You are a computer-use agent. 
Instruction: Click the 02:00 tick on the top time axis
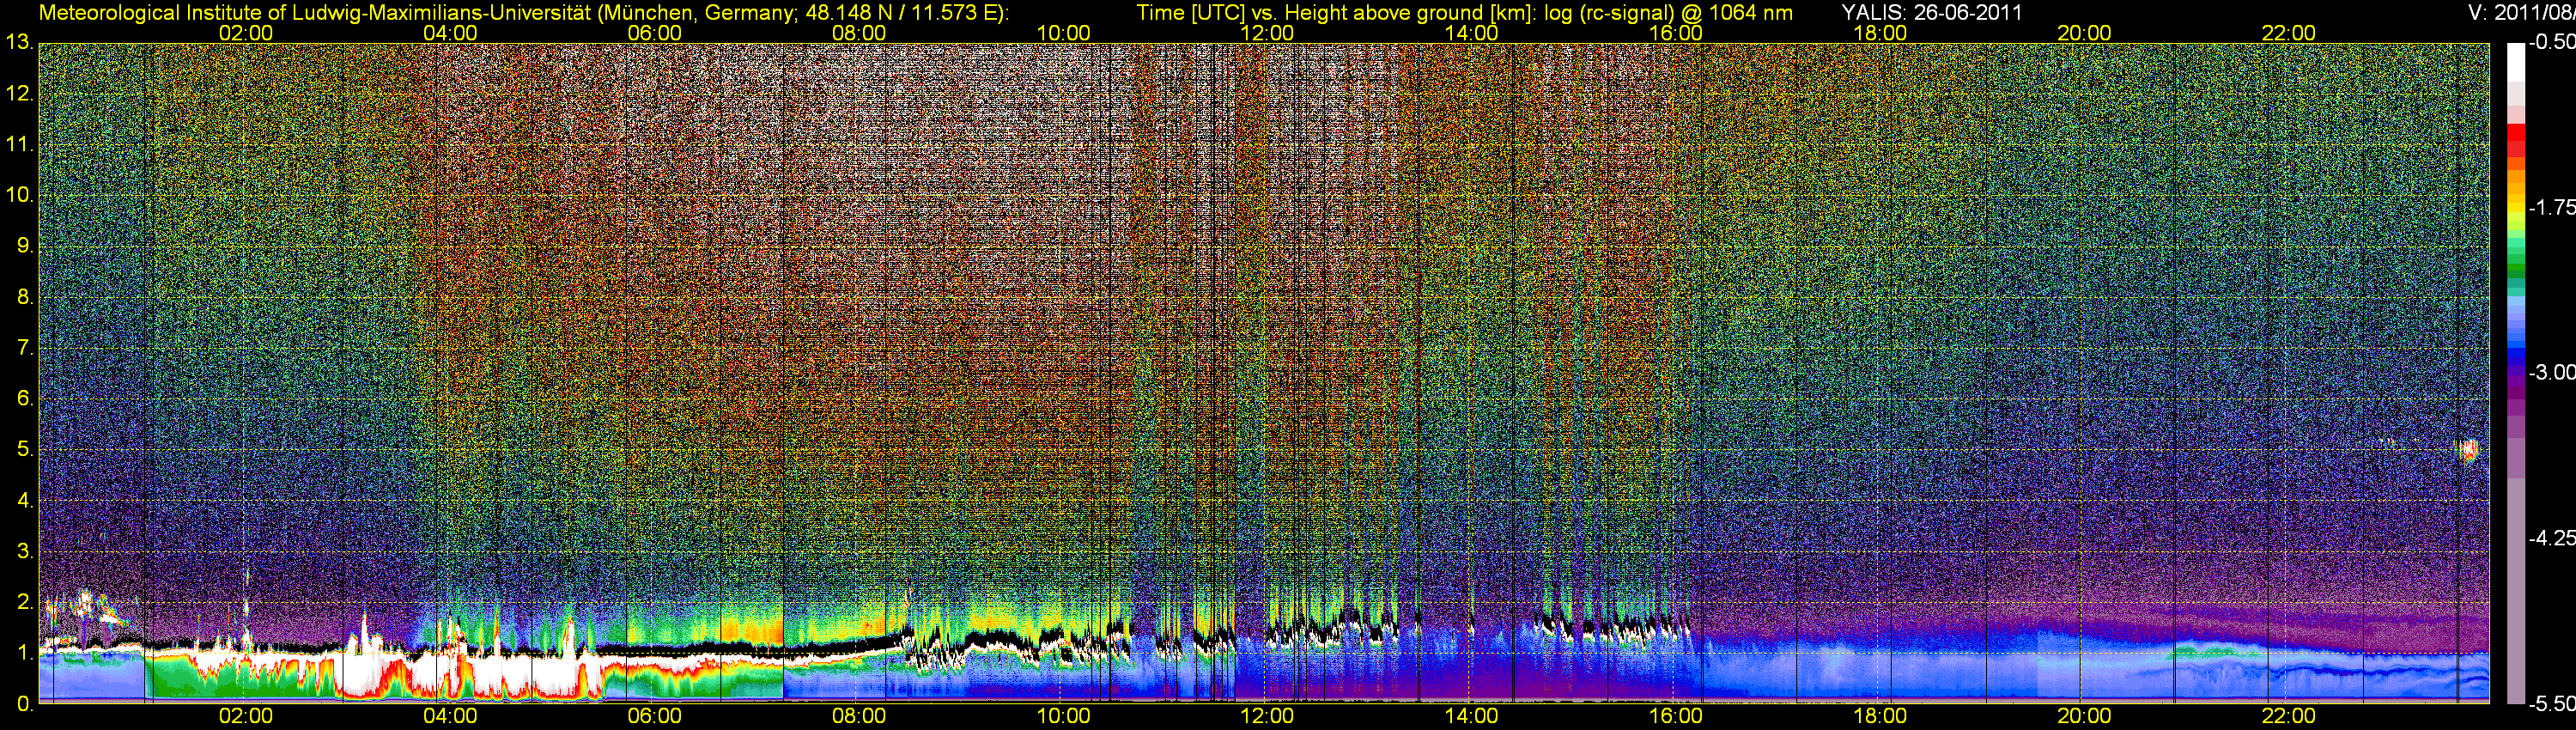point(246,33)
